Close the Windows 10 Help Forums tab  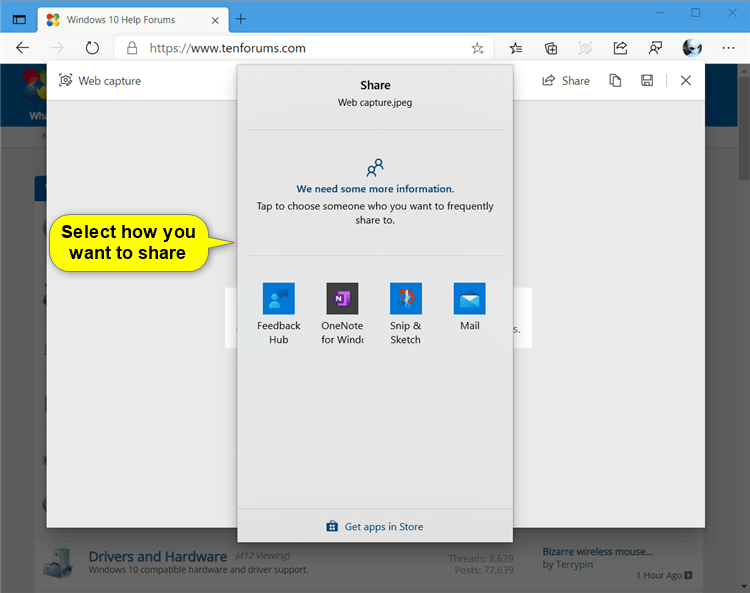point(215,20)
